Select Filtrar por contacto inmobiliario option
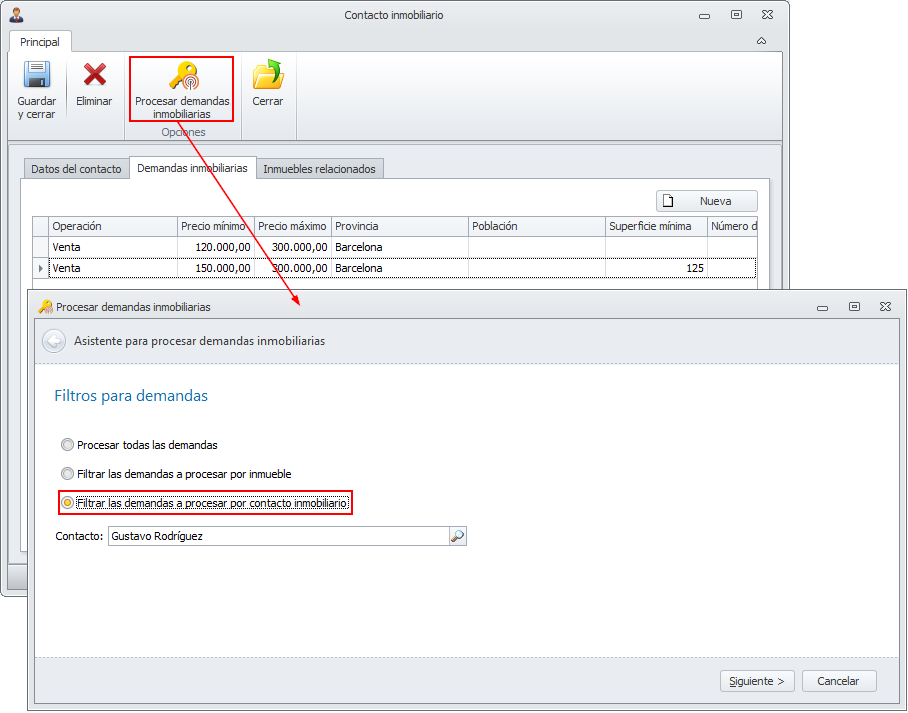 (205, 503)
